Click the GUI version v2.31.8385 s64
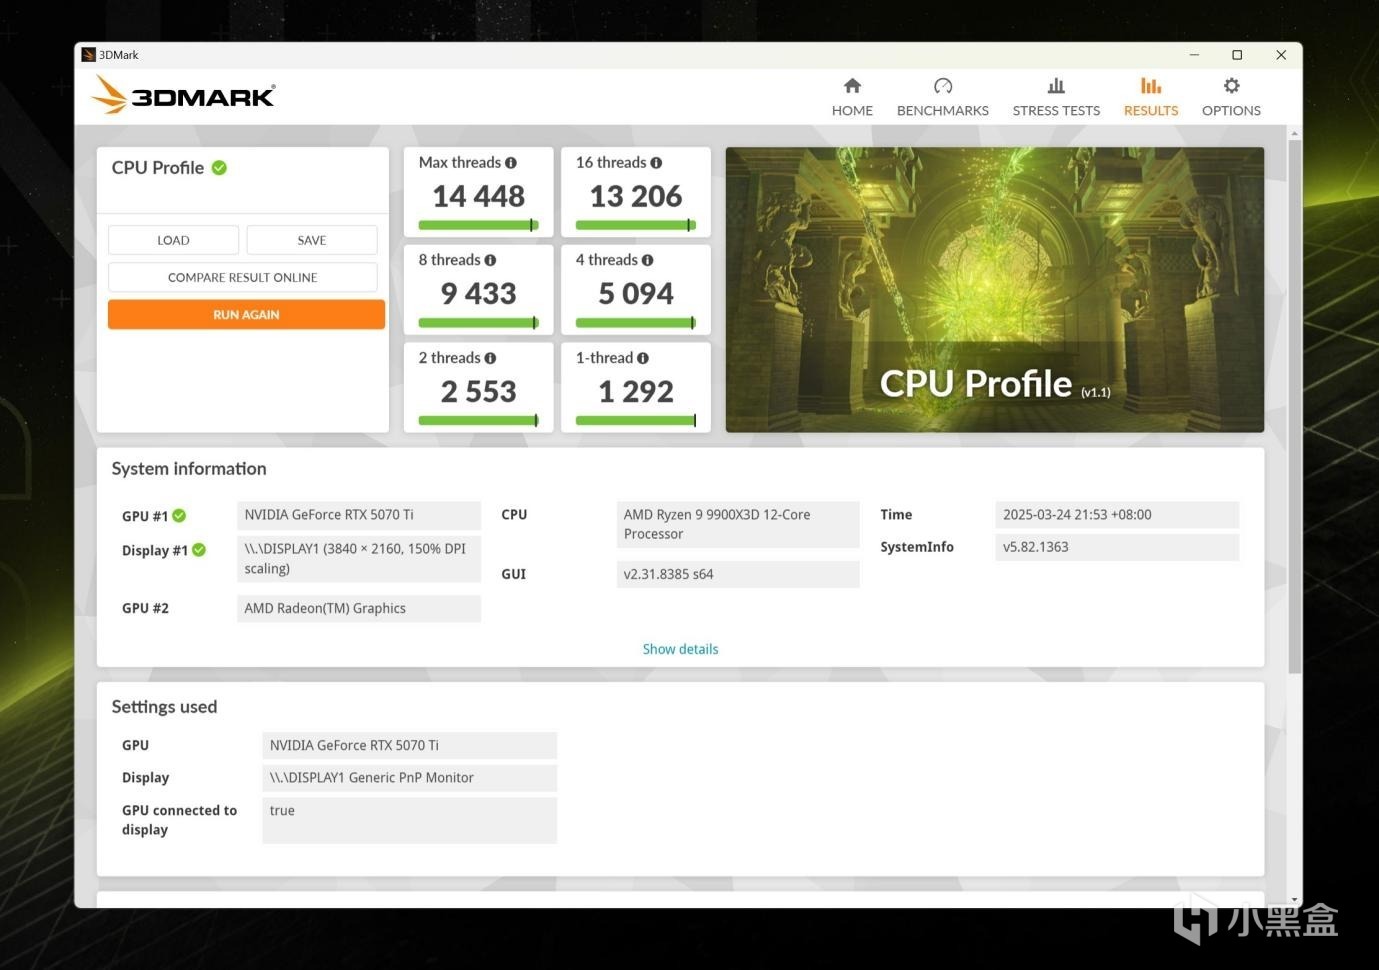Viewport: 1379px width, 970px height. click(x=738, y=574)
